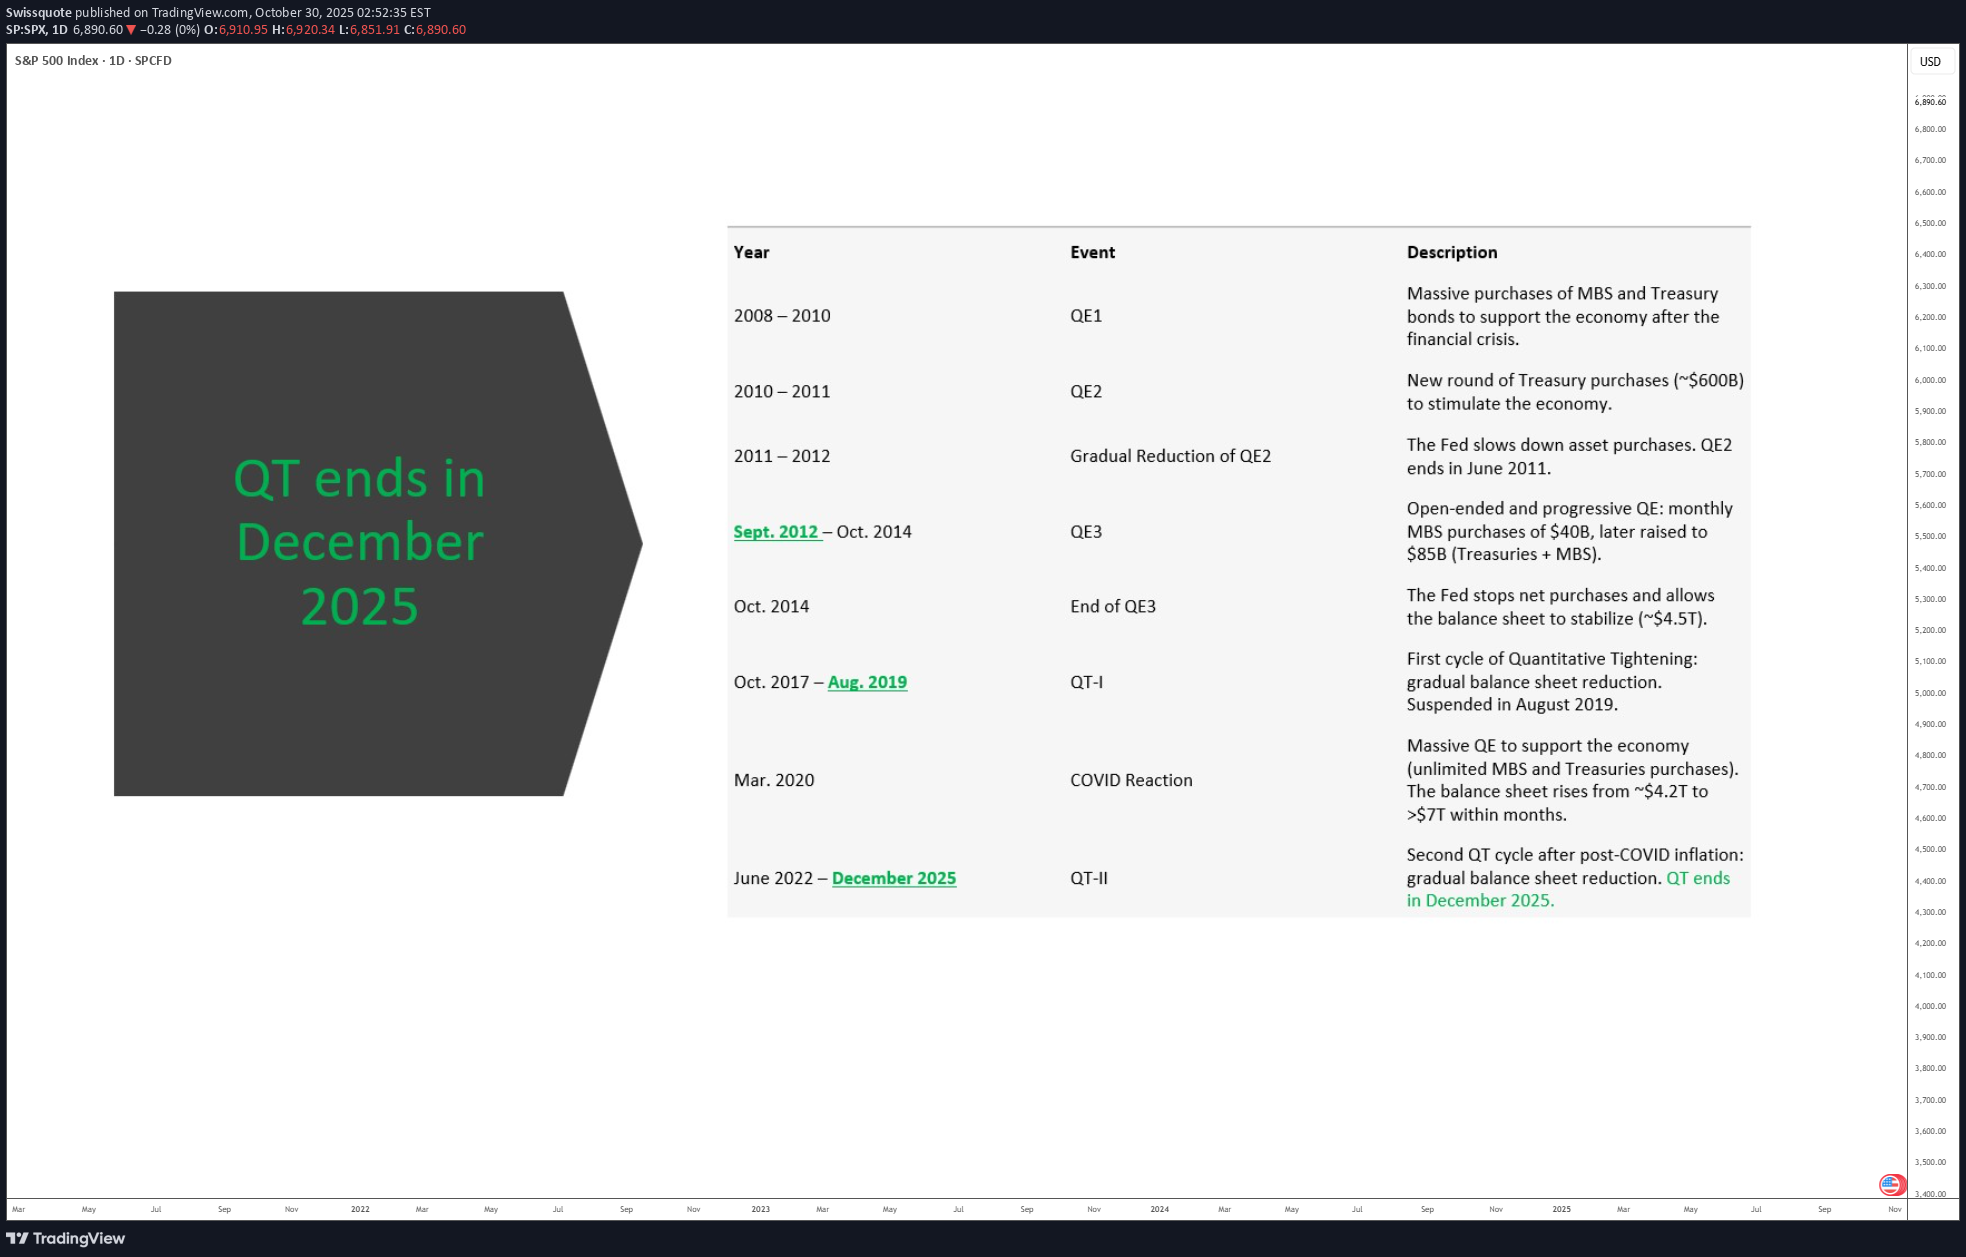Click the 2025 marker on time axis
This screenshot has height=1257, width=1966.
(1561, 1209)
